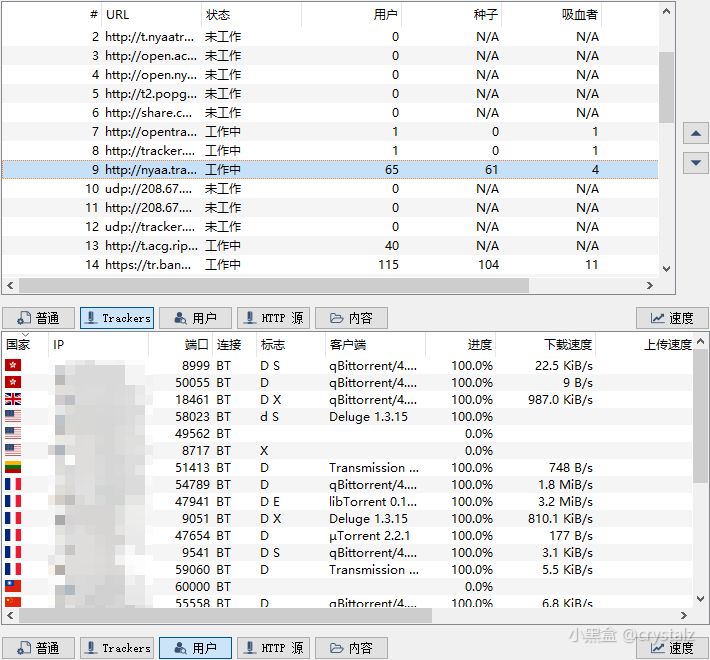Sort peers by 客户端 column header
710x660 pixels.
375,344
